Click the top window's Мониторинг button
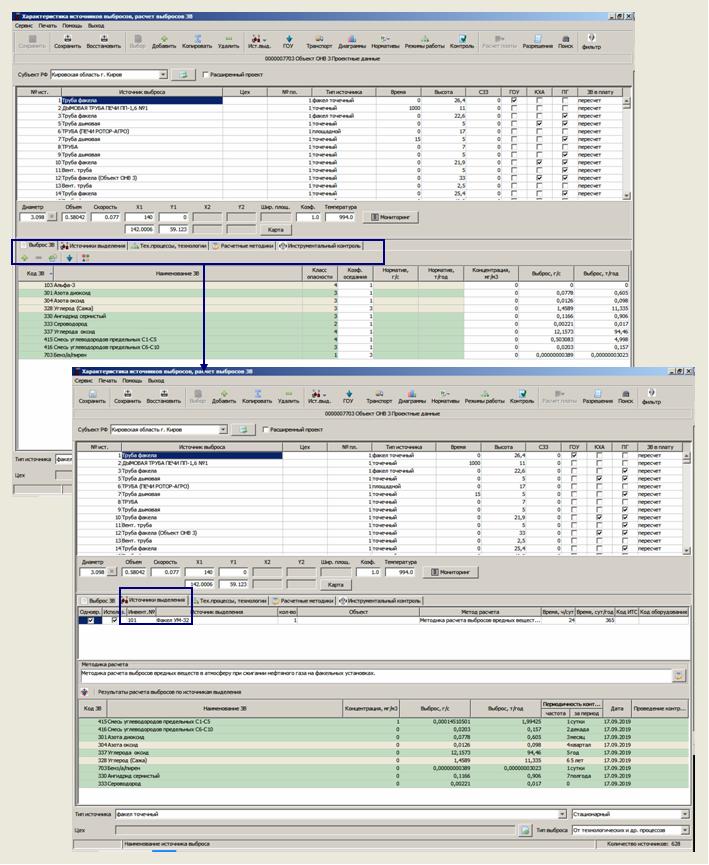This screenshot has width=709, height=865. [x=390, y=216]
